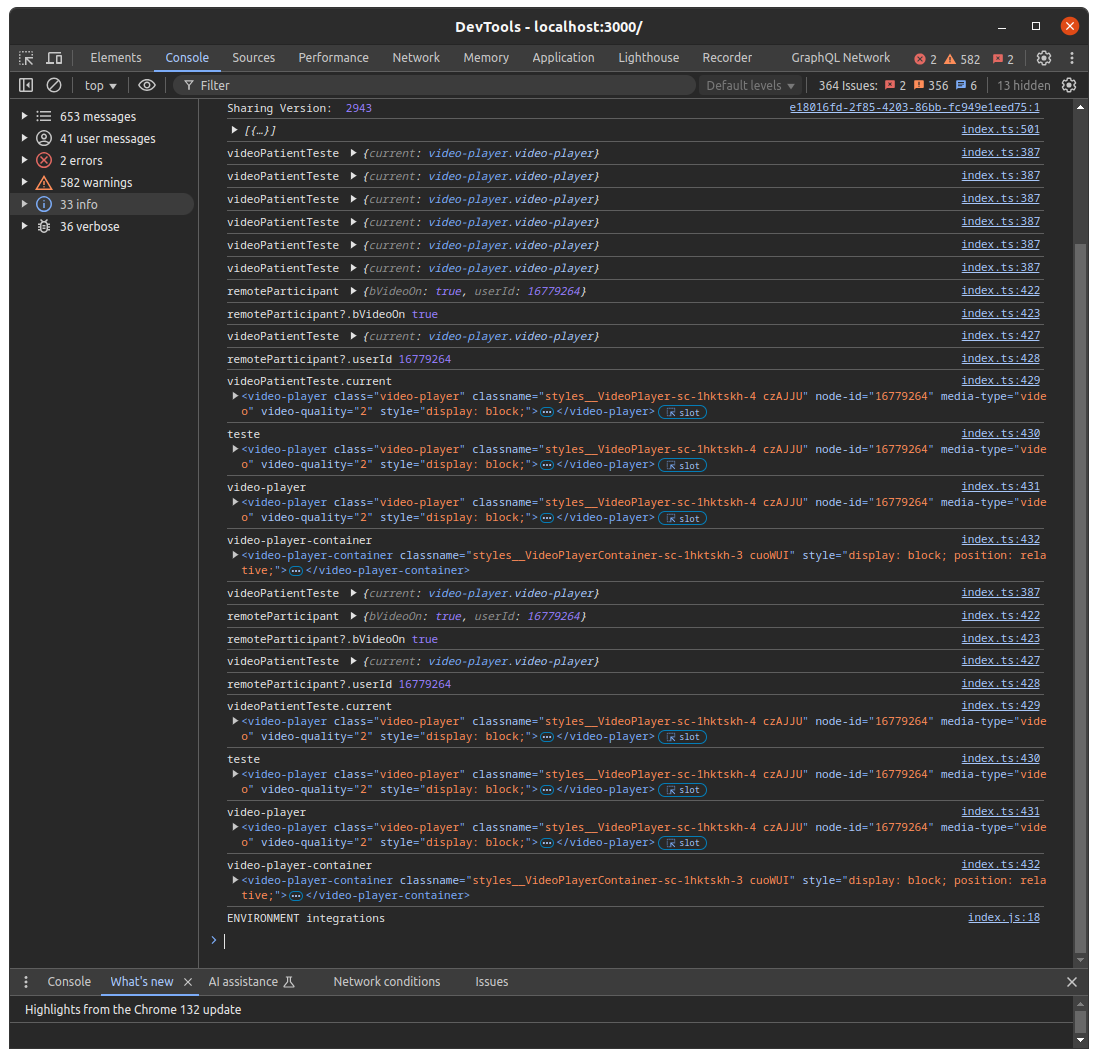Open the Default levels dropdown
The height and width of the screenshot is (1058, 1098).
click(750, 86)
